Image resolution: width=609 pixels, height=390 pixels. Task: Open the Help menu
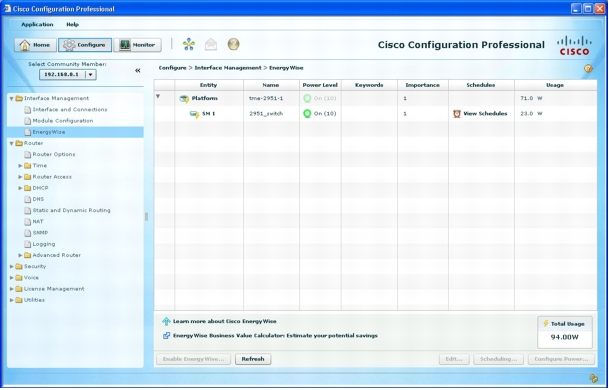pyautogui.click(x=73, y=24)
